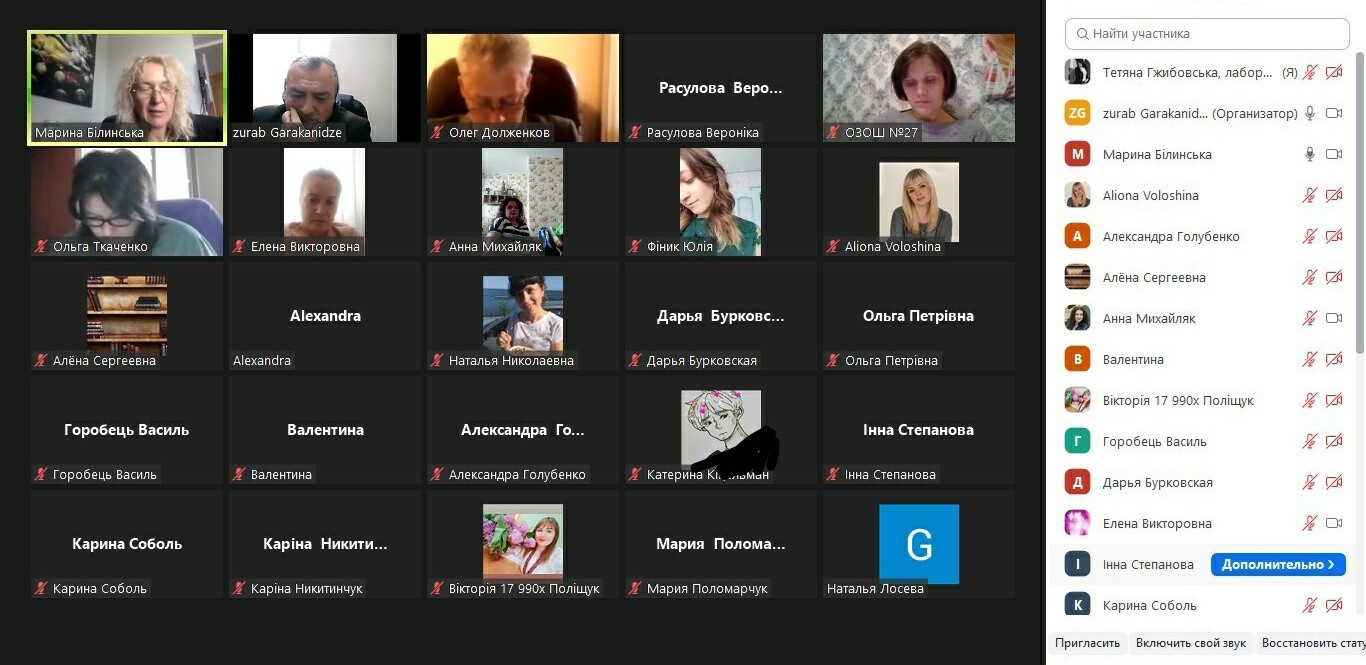Click camera-off icon for Александра Голубенко in list
The width and height of the screenshot is (1366, 665).
pyautogui.click(x=1334, y=236)
